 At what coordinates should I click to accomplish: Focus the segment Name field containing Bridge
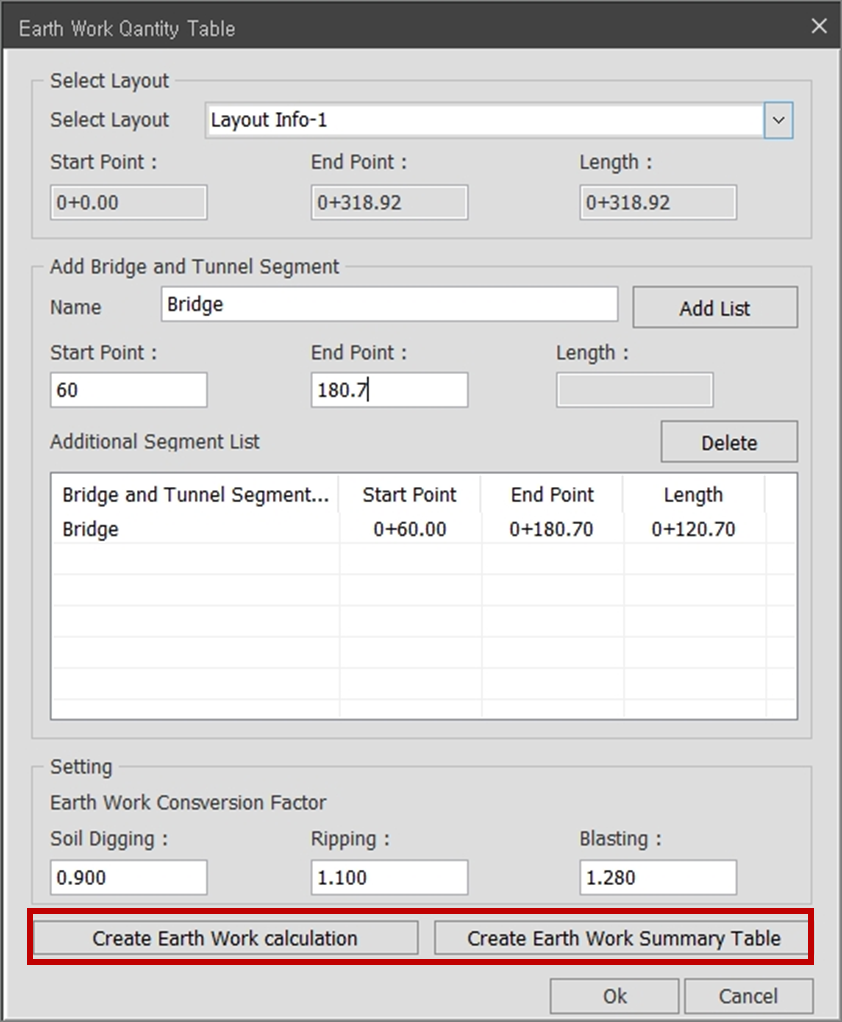(390, 304)
